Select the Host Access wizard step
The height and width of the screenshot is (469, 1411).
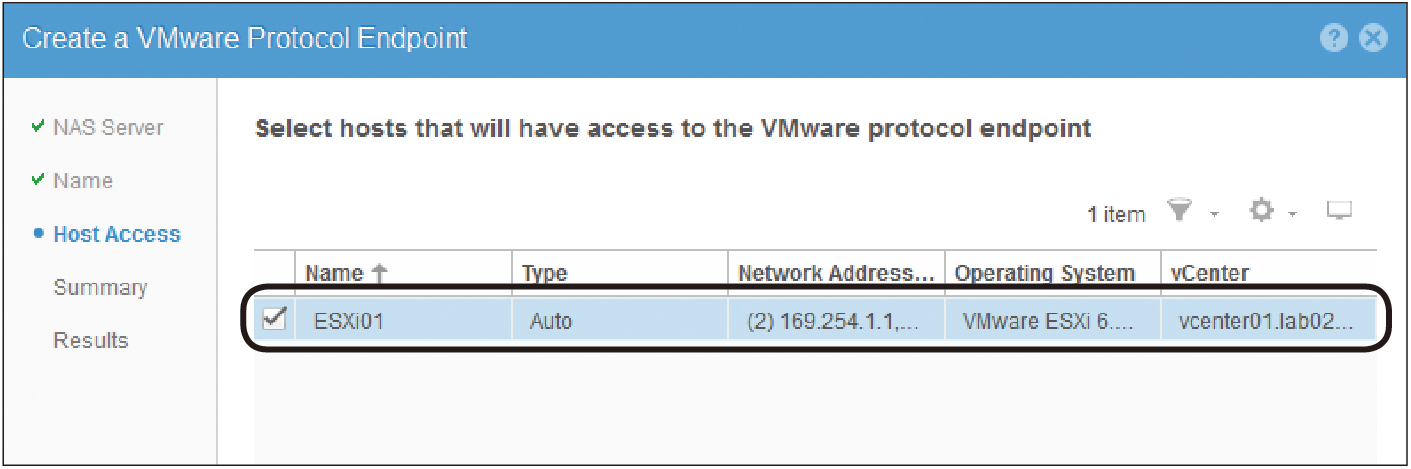(x=117, y=234)
